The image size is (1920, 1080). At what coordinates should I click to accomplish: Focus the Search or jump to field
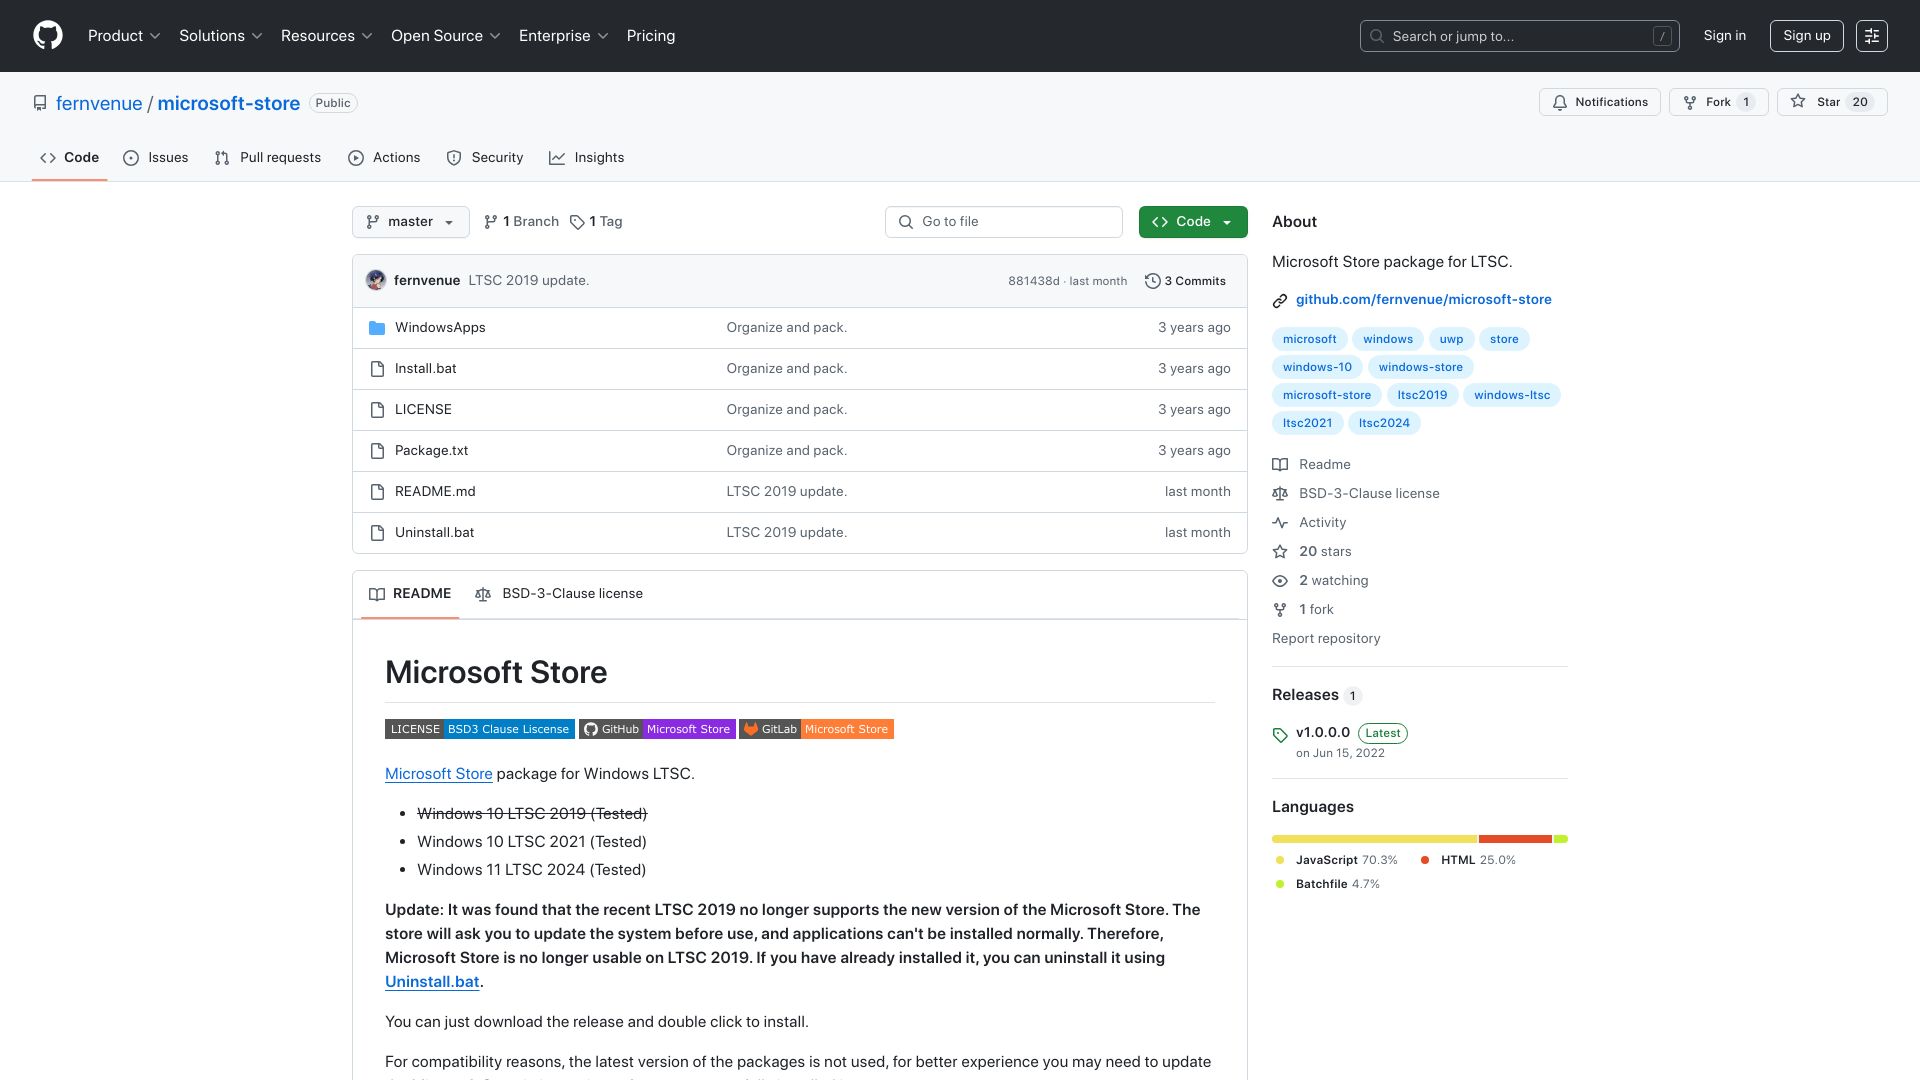[x=1519, y=36]
